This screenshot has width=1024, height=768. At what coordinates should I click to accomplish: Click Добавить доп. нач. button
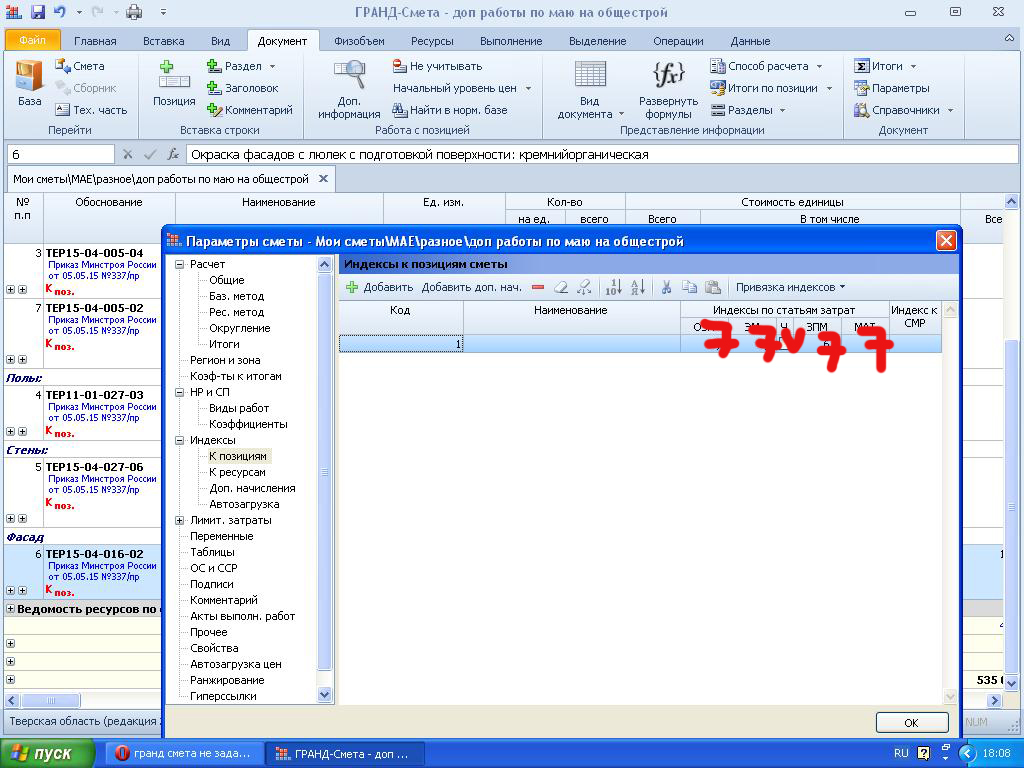pyautogui.click(x=472, y=287)
